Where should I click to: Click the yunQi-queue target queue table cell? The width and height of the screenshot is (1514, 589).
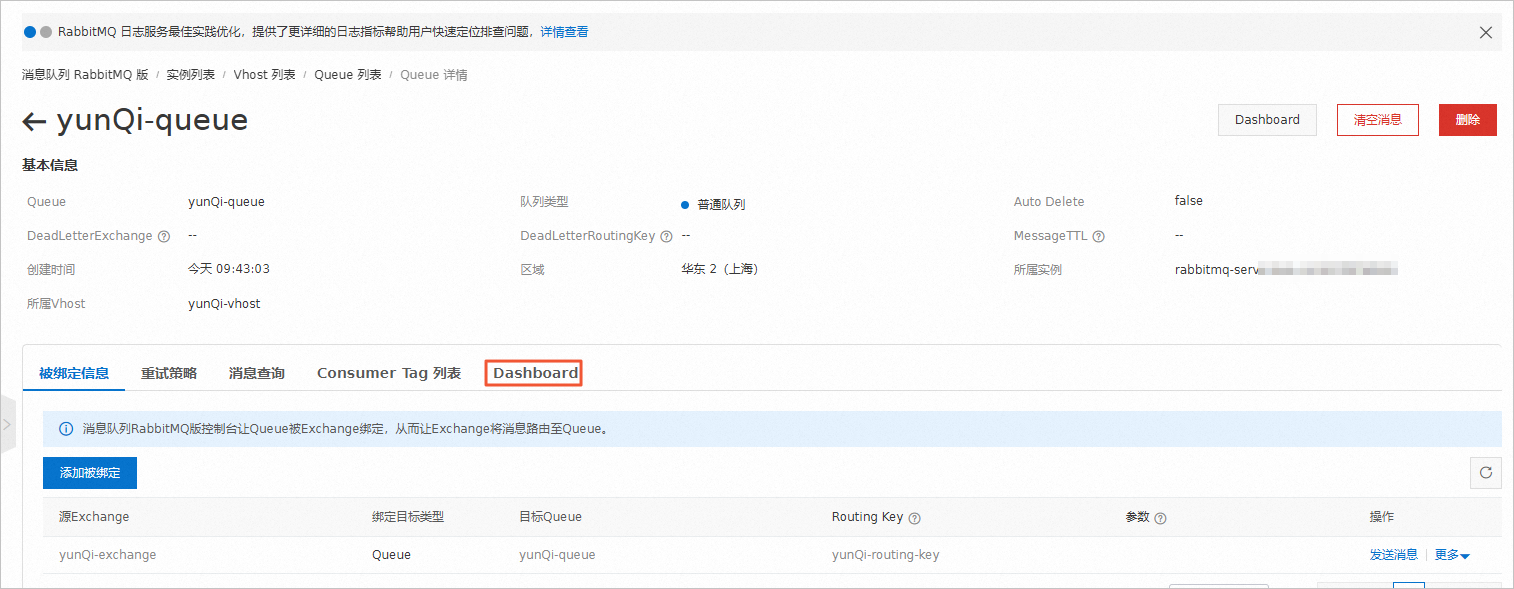click(x=557, y=555)
